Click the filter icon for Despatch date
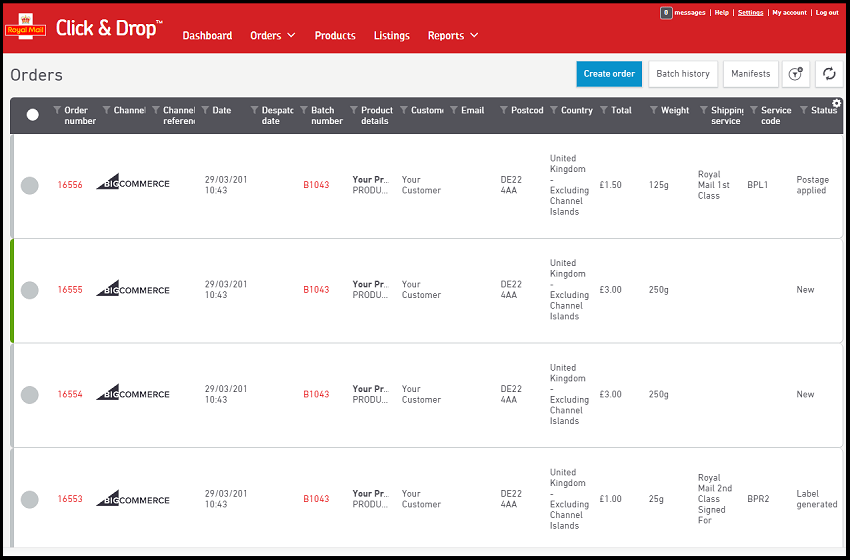This screenshot has height=560, width=850. tap(254, 110)
